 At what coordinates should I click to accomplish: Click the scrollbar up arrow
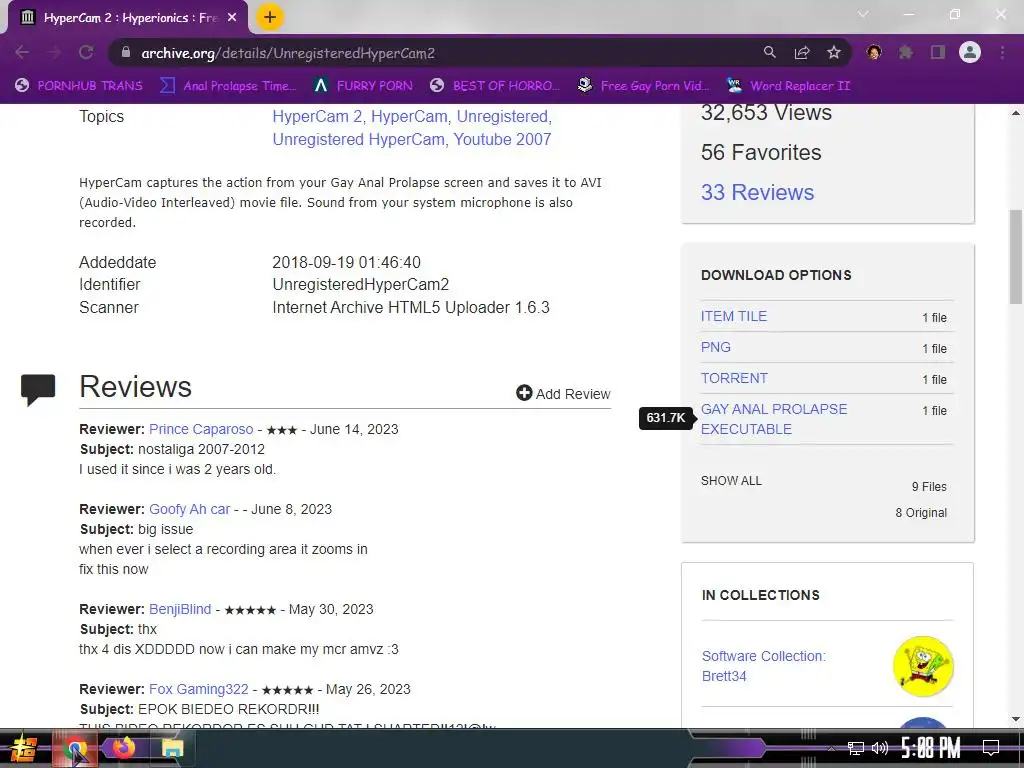click(1016, 113)
